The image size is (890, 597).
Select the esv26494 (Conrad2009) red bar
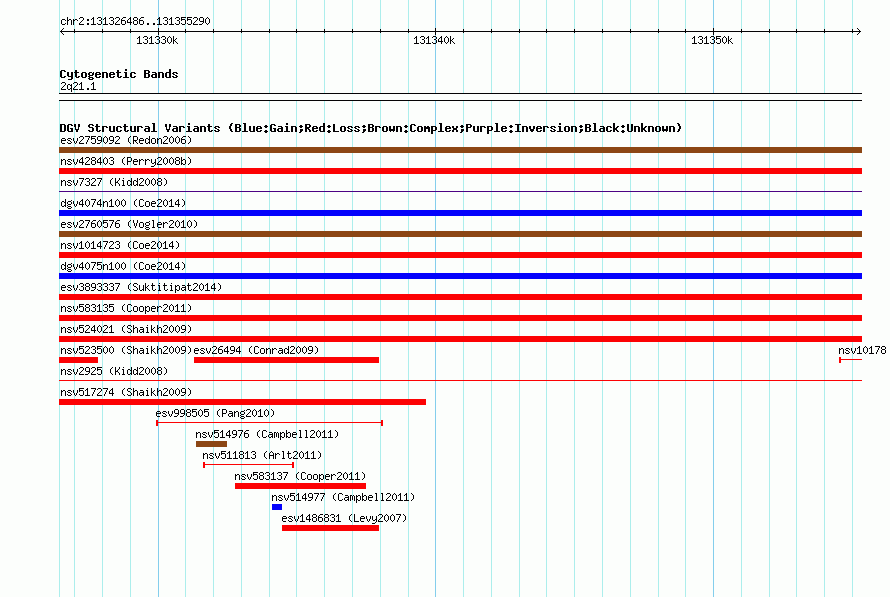(286, 360)
